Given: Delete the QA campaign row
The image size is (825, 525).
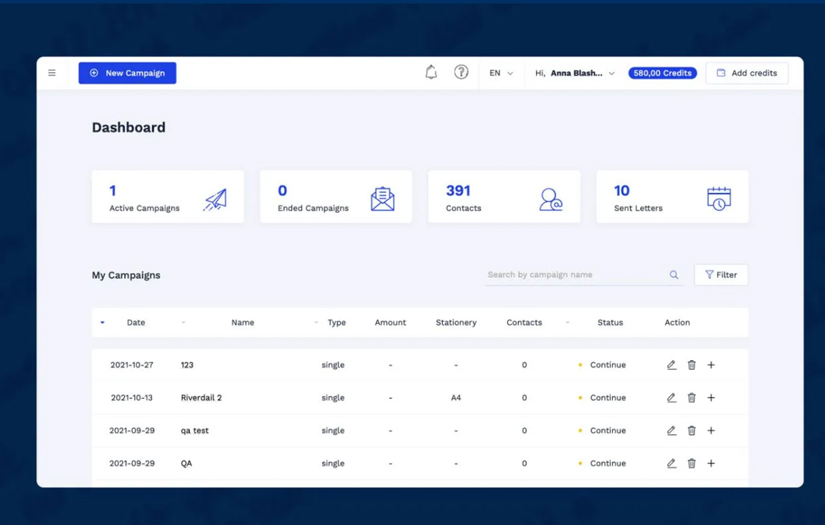Looking at the screenshot, I should point(691,464).
